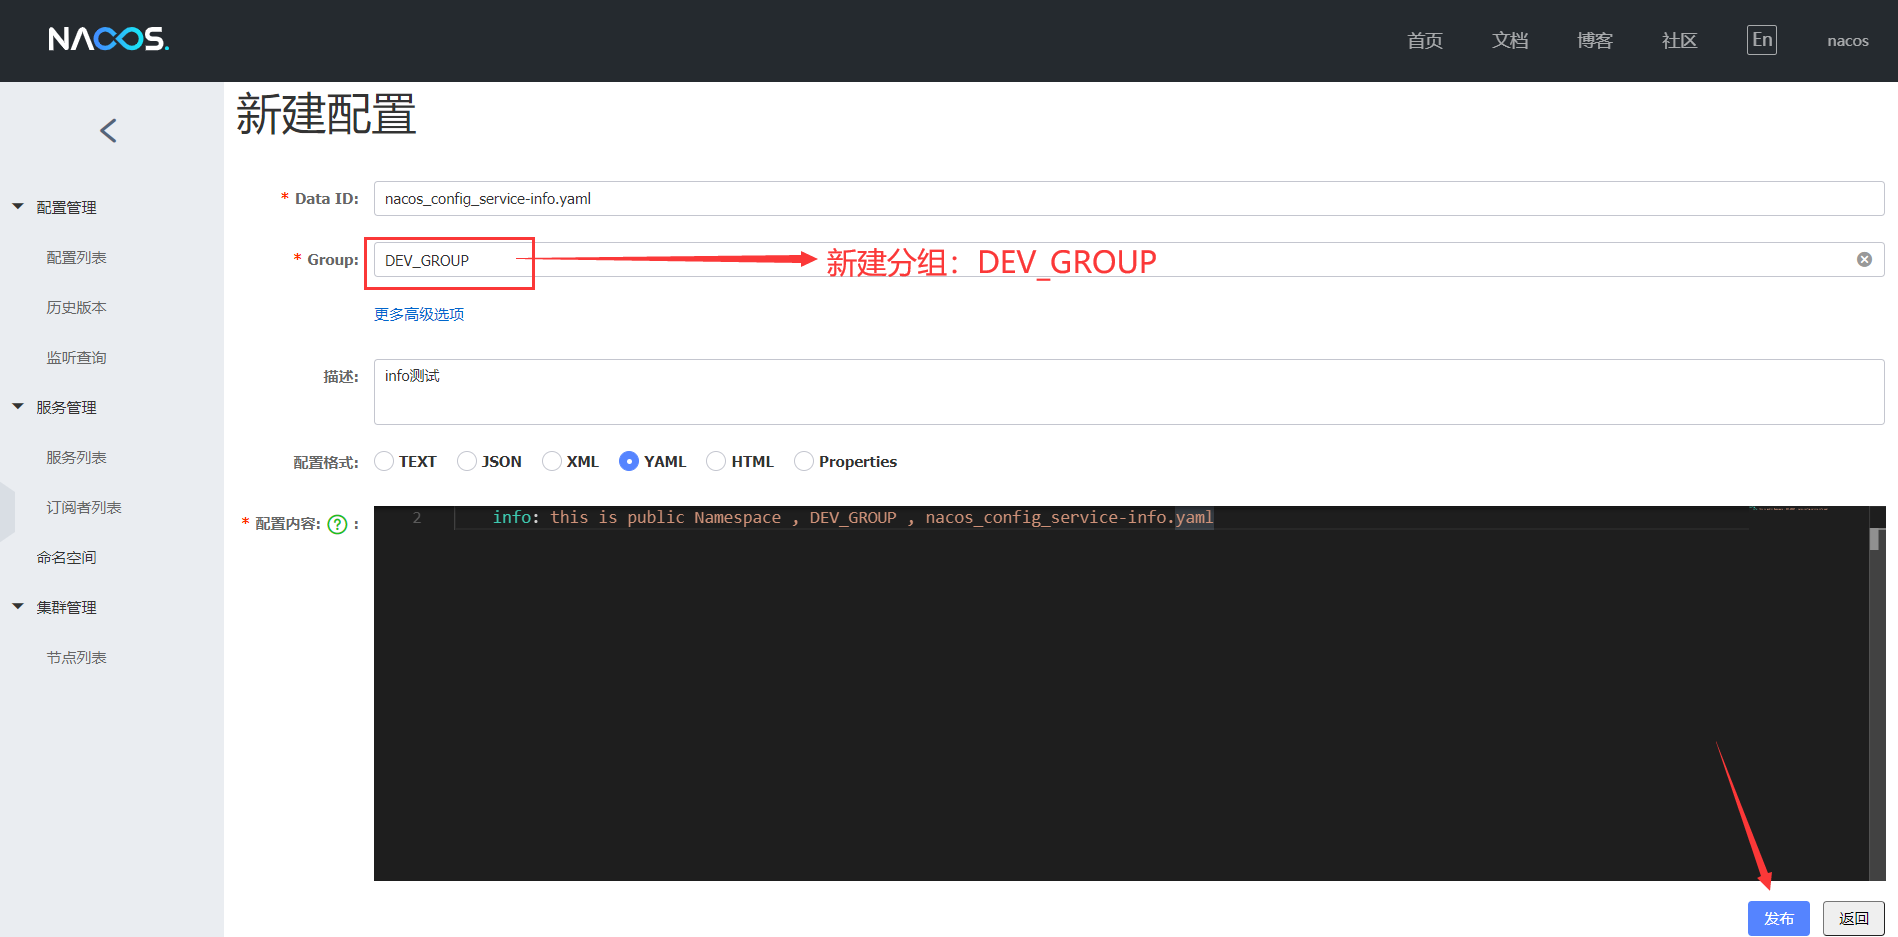Image resolution: width=1898 pixels, height=937 pixels.
Task: Select XML format radio button
Action: pyautogui.click(x=552, y=461)
